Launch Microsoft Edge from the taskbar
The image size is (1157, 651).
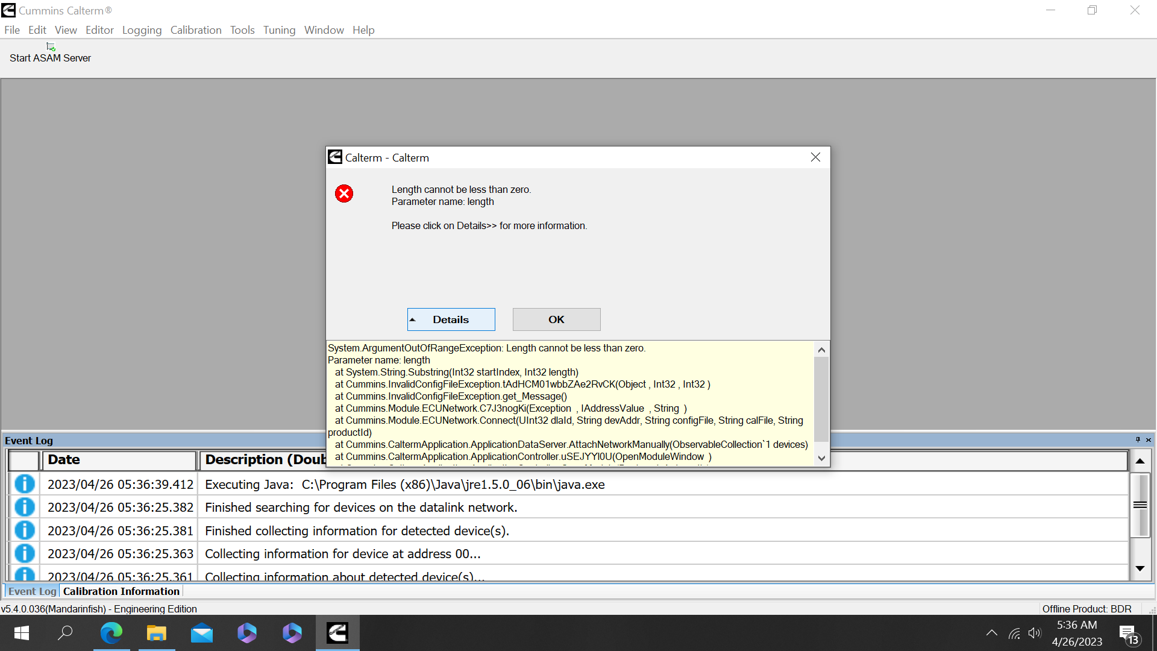click(x=111, y=633)
